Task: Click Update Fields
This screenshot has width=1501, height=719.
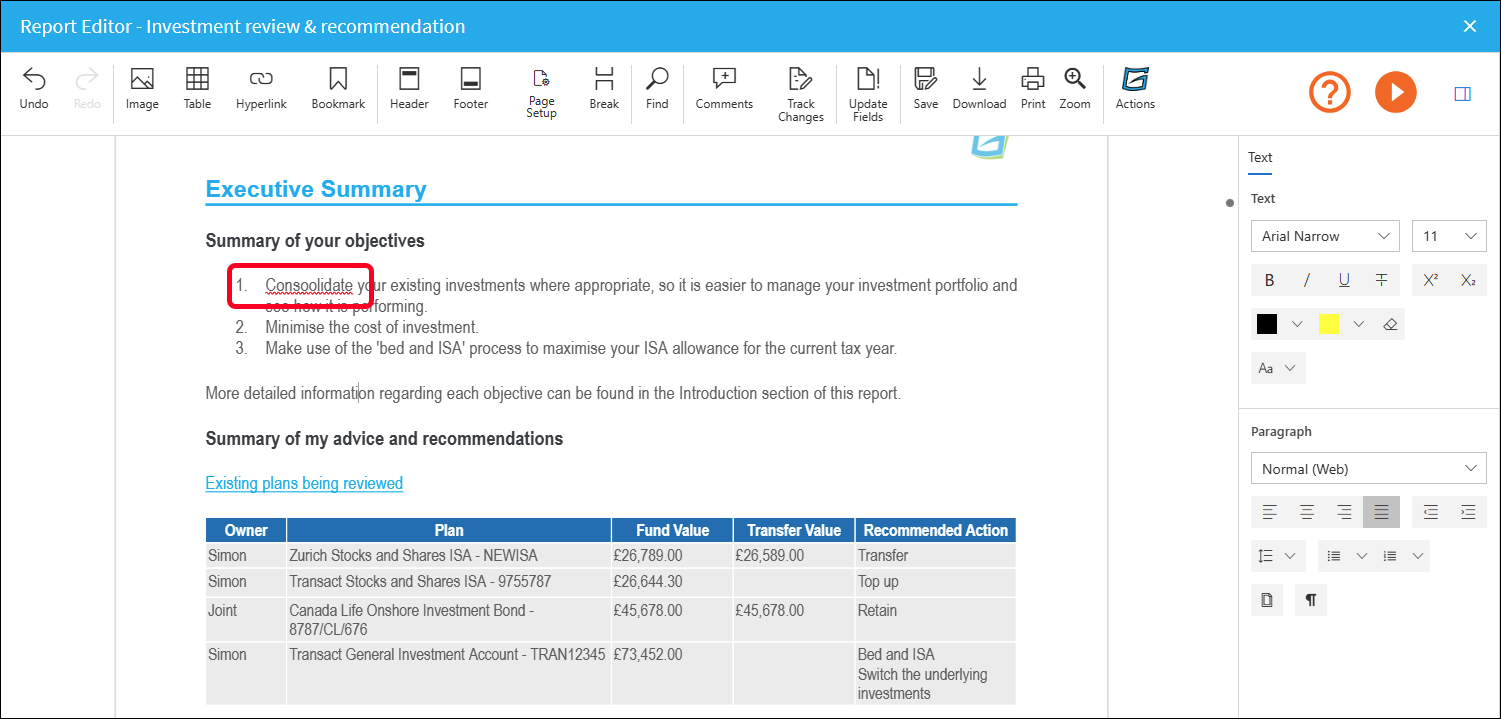Action: click(x=868, y=95)
